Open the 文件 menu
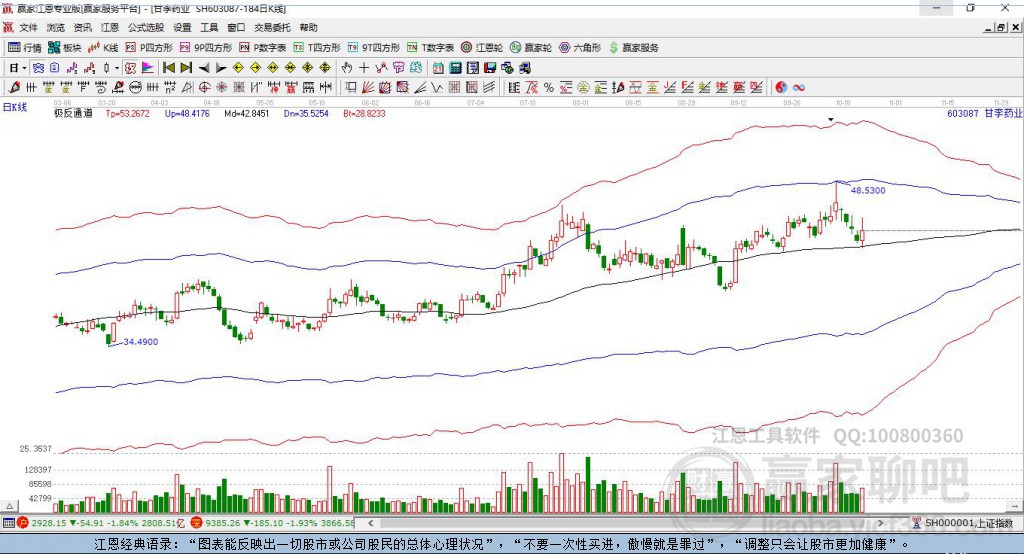Image resolution: width=1024 pixels, height=554 pixels. tap(28, 27)
